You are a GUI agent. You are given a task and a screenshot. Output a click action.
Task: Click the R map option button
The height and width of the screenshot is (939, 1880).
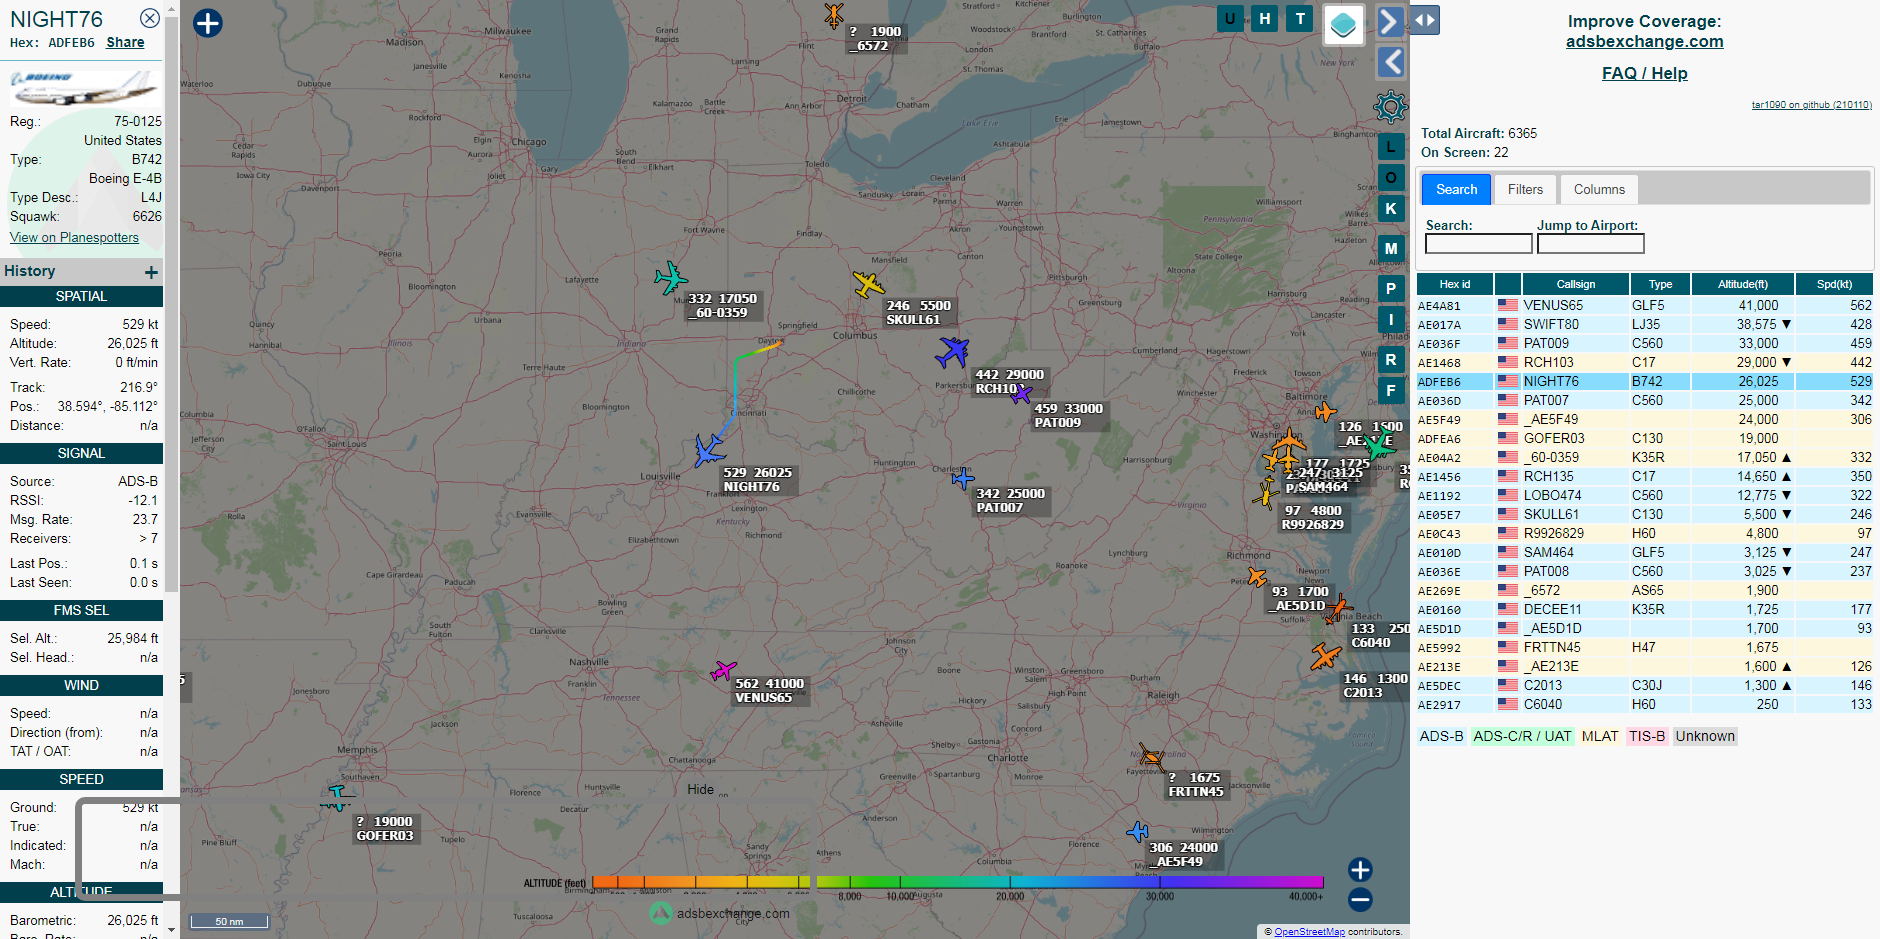[1391, 360]
